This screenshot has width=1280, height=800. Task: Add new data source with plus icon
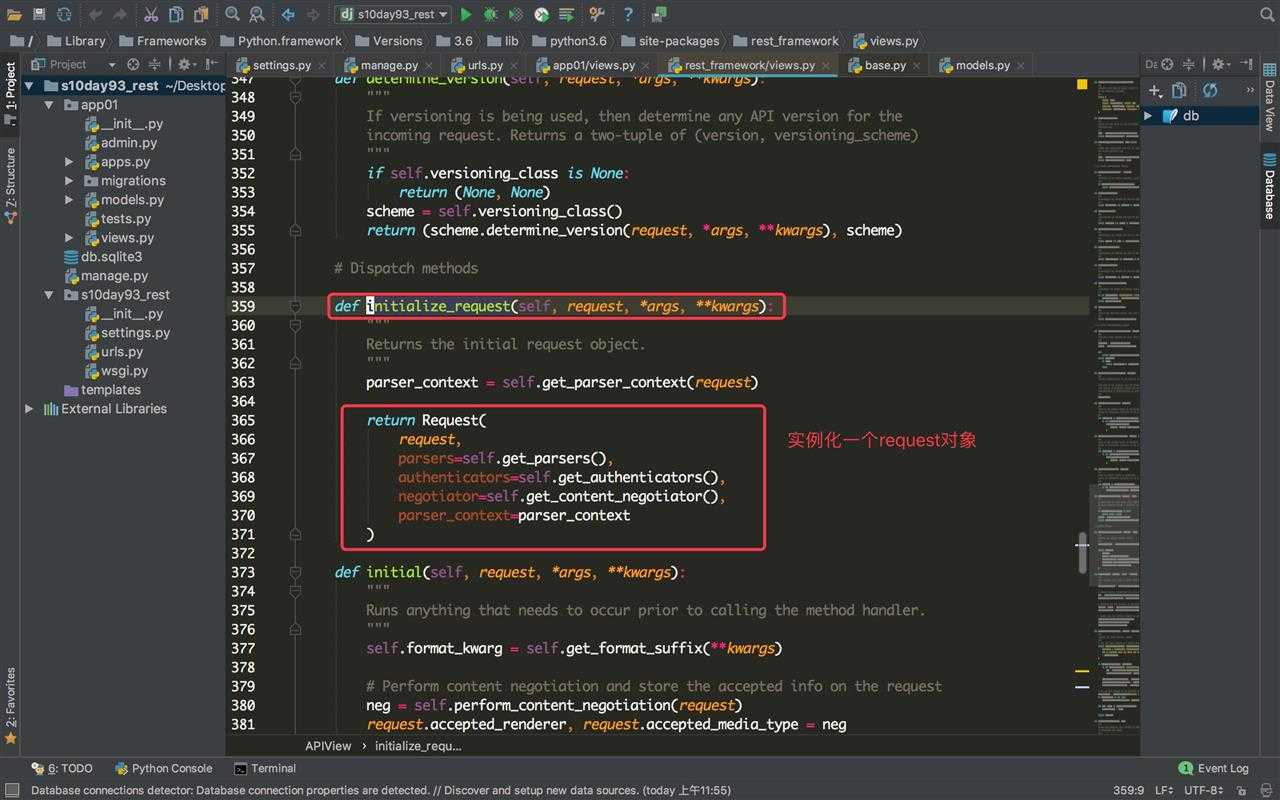(1155, 90)
